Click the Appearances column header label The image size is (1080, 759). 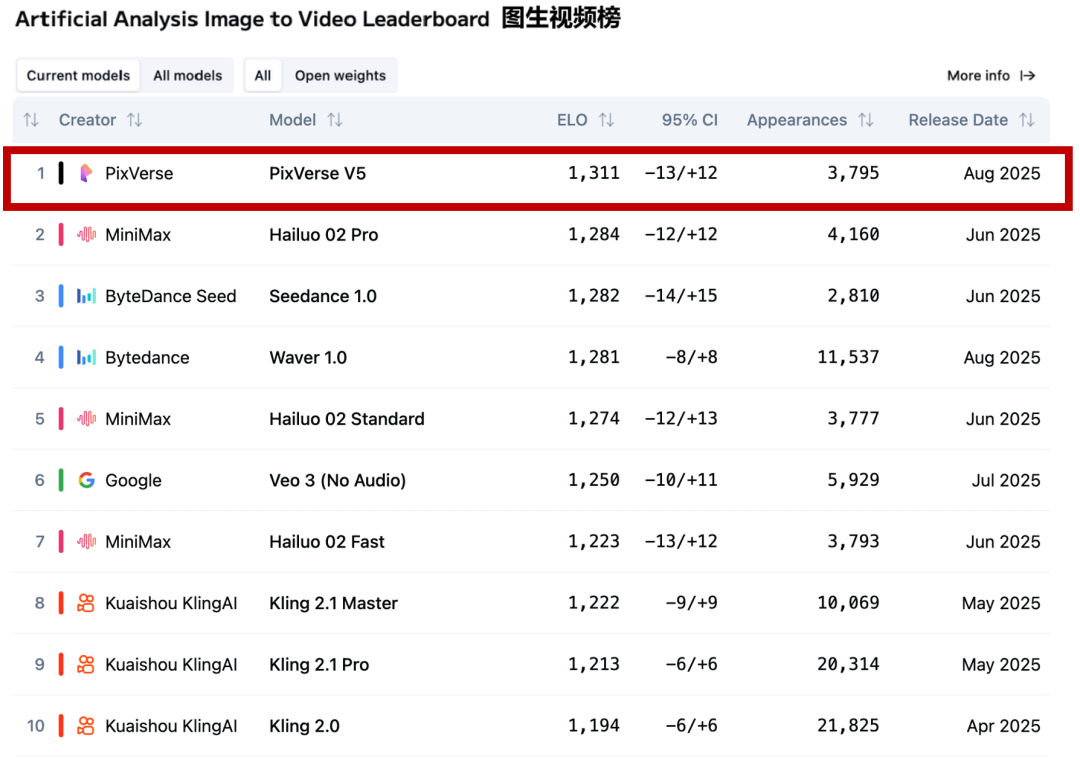797,121
